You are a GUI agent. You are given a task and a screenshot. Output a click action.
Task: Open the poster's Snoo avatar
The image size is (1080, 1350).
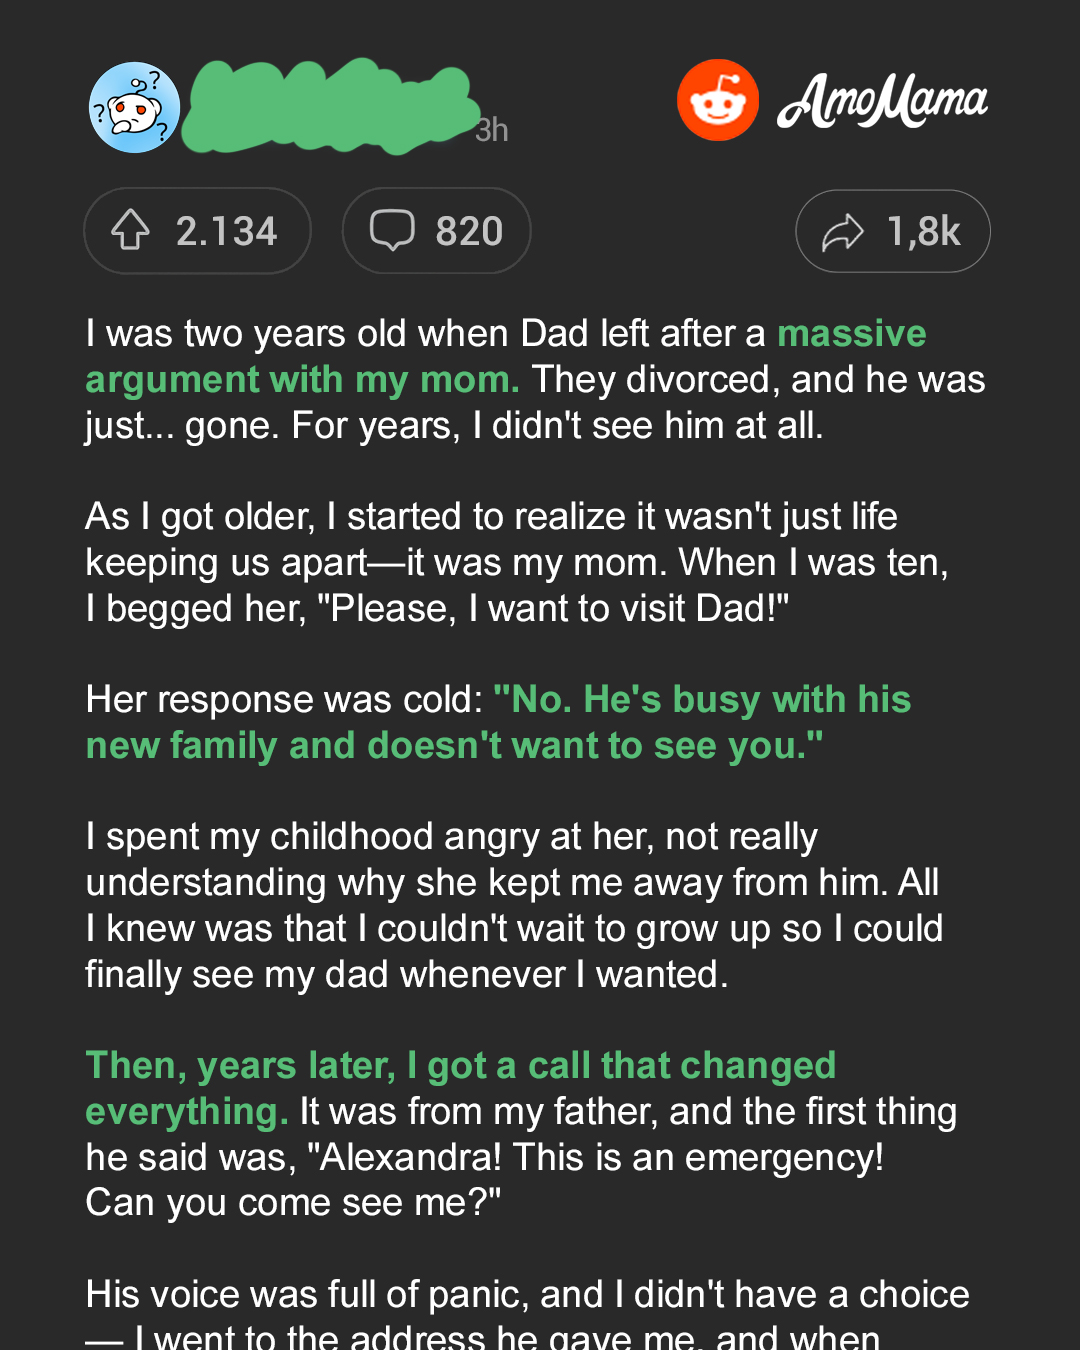point(134,107)
